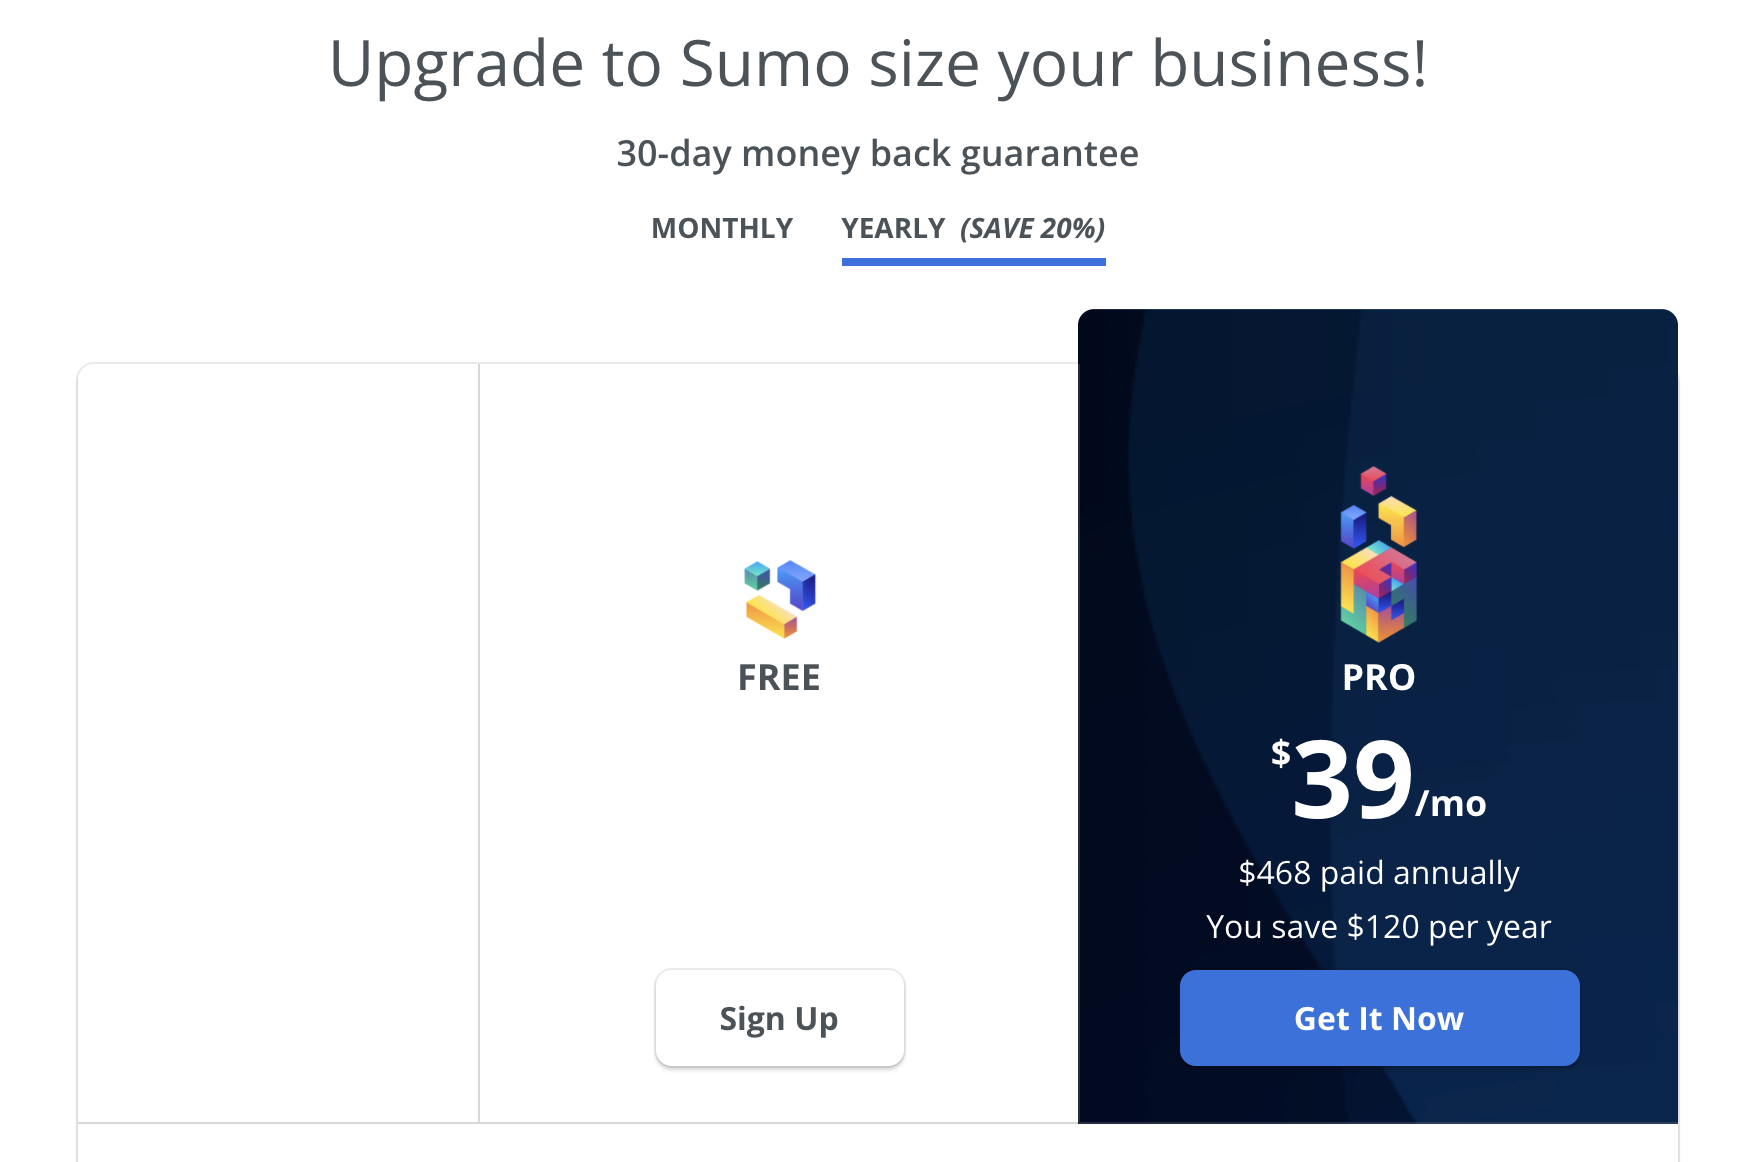
Task: Click the 30-day money back guarantee text
Action: 877,153
